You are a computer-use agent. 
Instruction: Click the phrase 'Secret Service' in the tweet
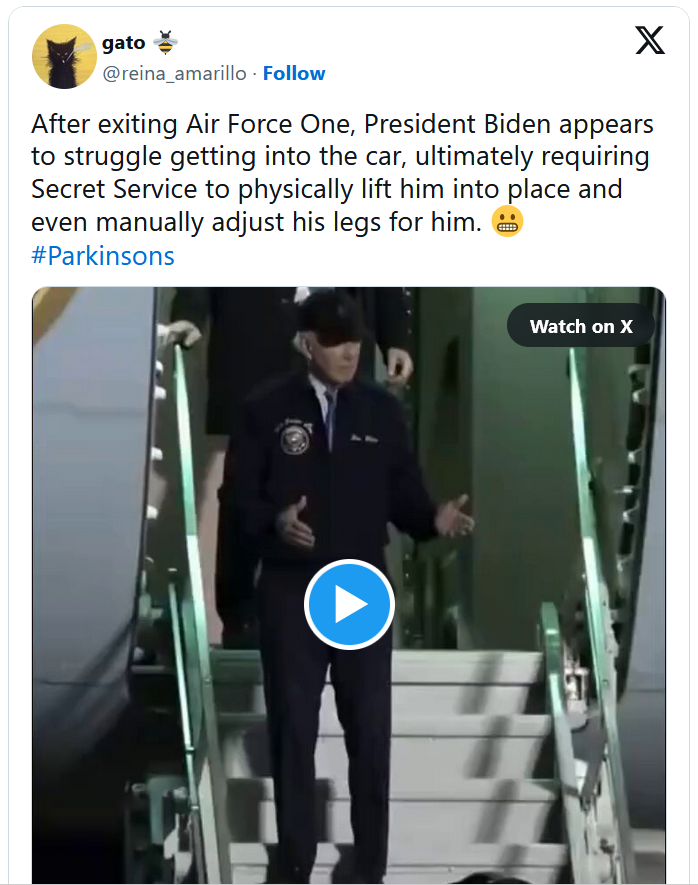pos(115,189)
